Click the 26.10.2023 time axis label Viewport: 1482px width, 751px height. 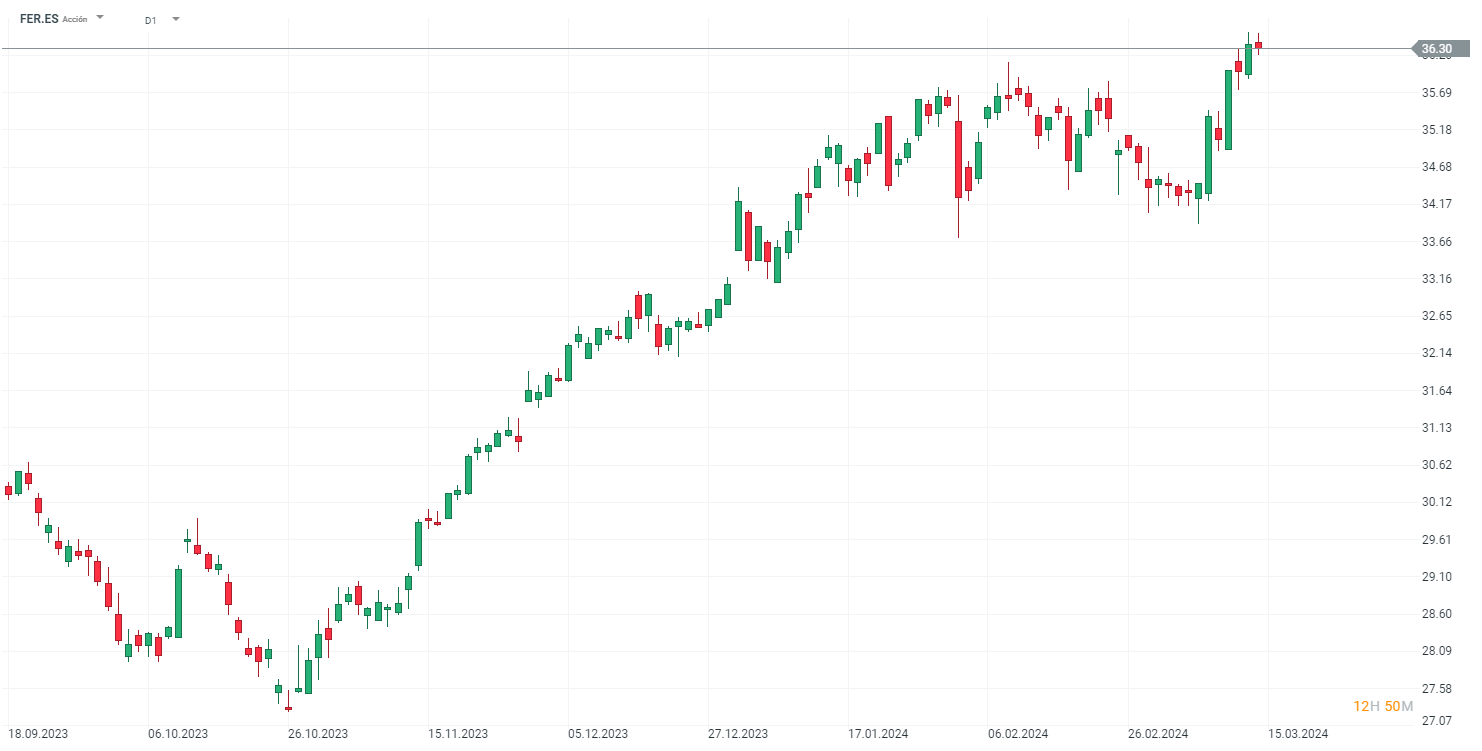coord(318,734)
